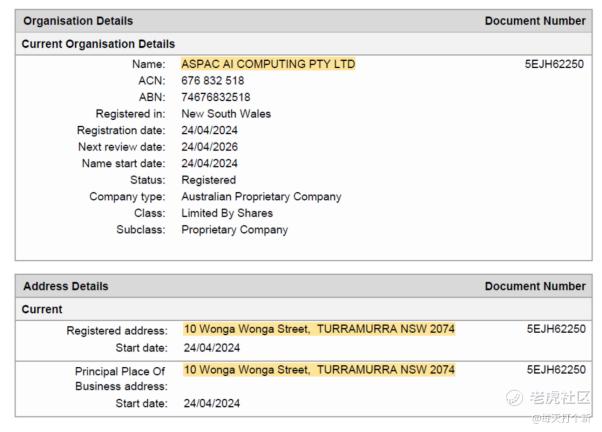
Task: Click the document number beside Principal Place Of Business
Action: click(554, 370)
